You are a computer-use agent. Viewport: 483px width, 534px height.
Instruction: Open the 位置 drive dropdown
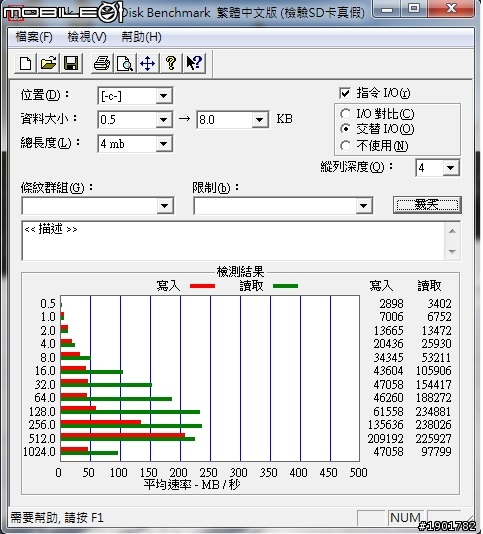tap(163, 96)
